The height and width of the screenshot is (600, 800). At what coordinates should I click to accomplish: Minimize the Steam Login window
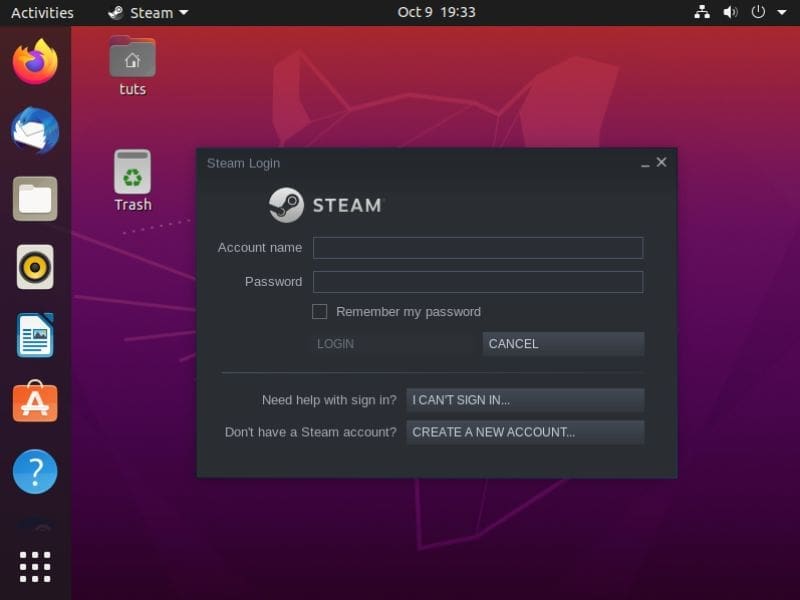coord(645,163)
